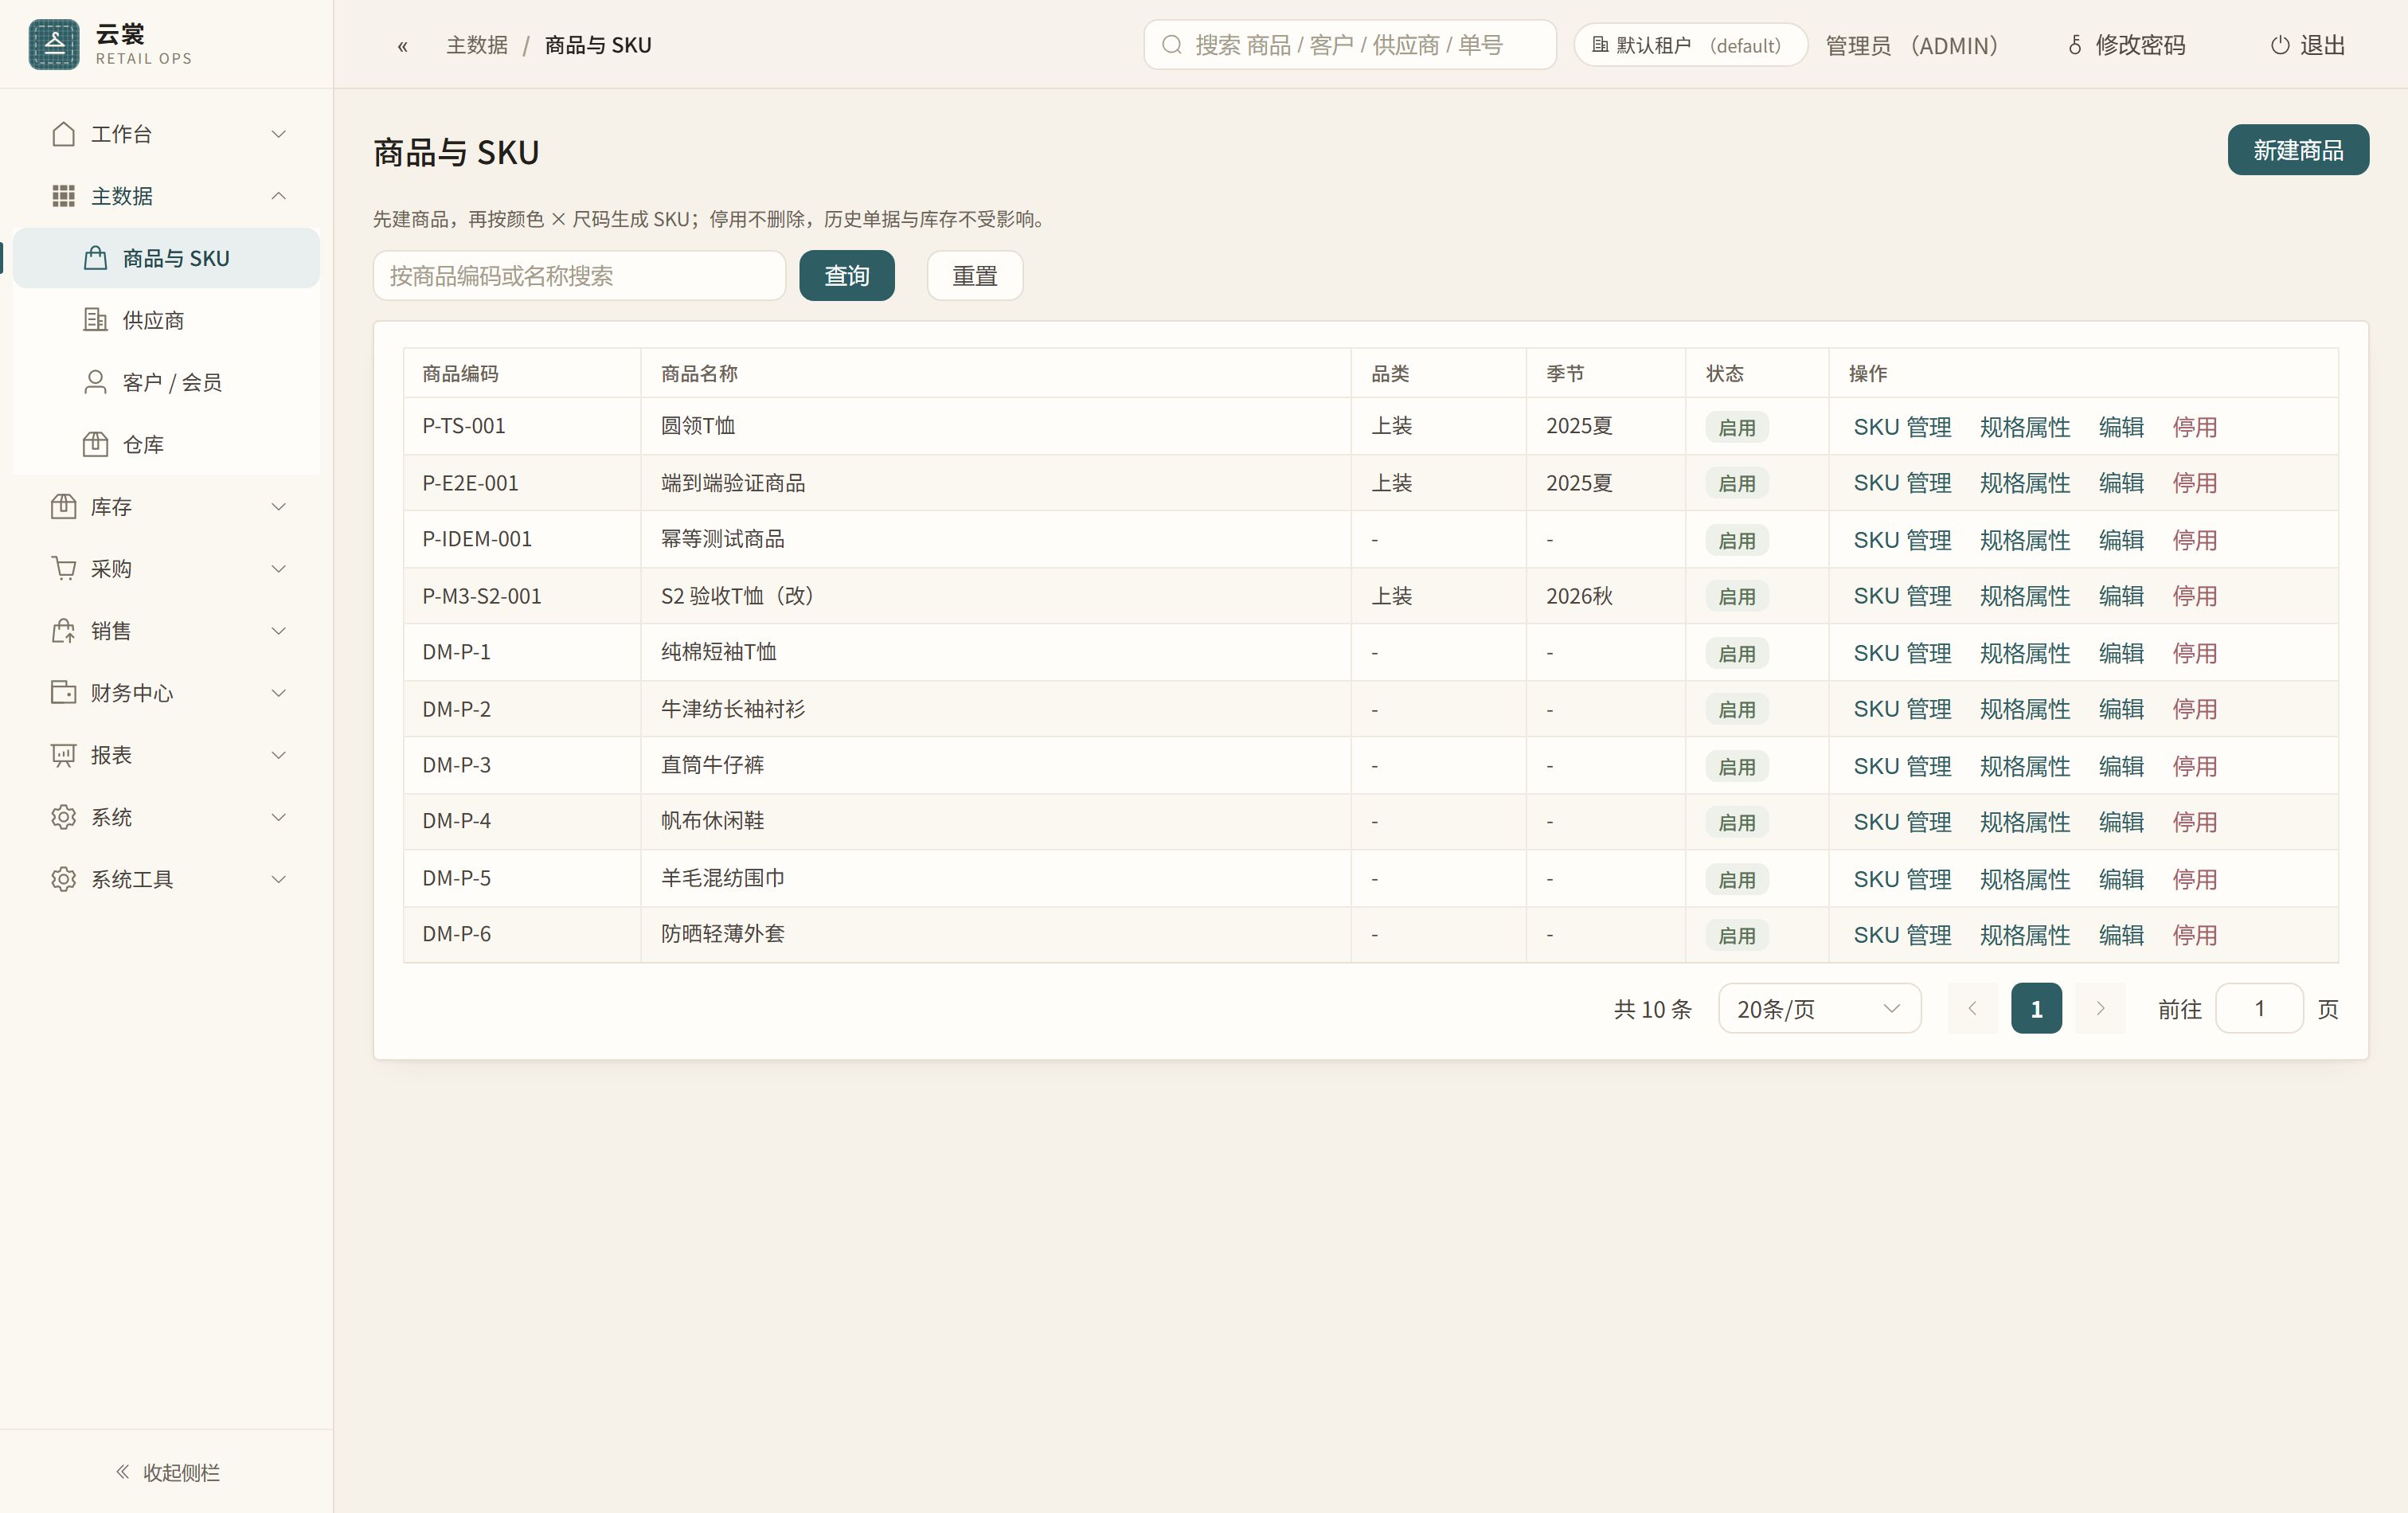Click the 前往 page number input
The width and height of the screenshot is (2408, 1513).
[x=2259, y=1009]
